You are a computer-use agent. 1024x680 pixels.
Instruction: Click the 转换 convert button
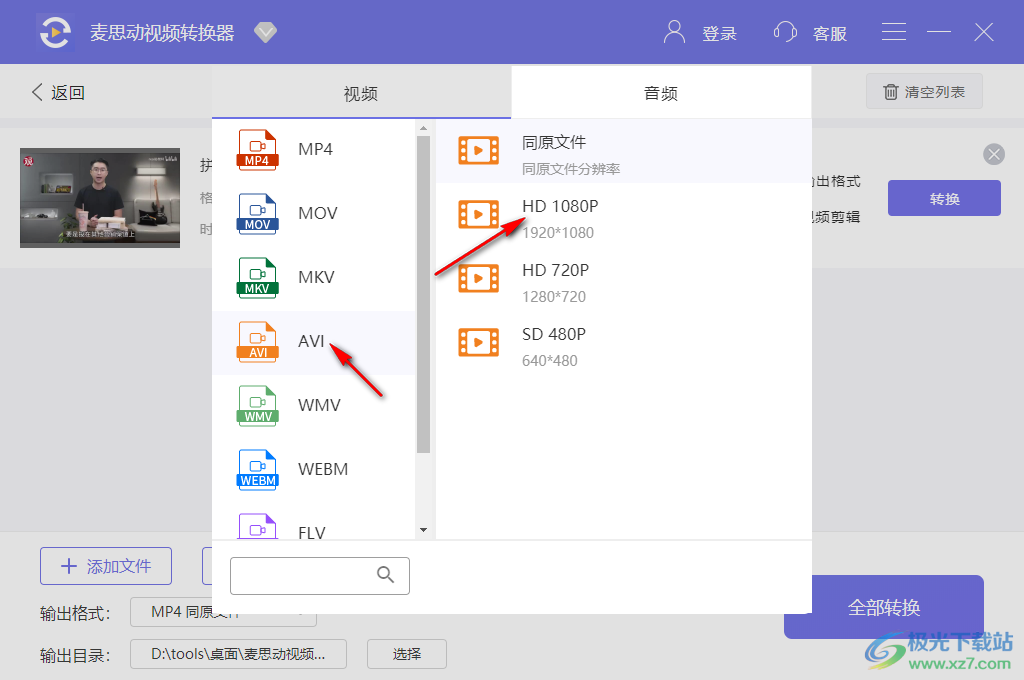click(944, 198)
